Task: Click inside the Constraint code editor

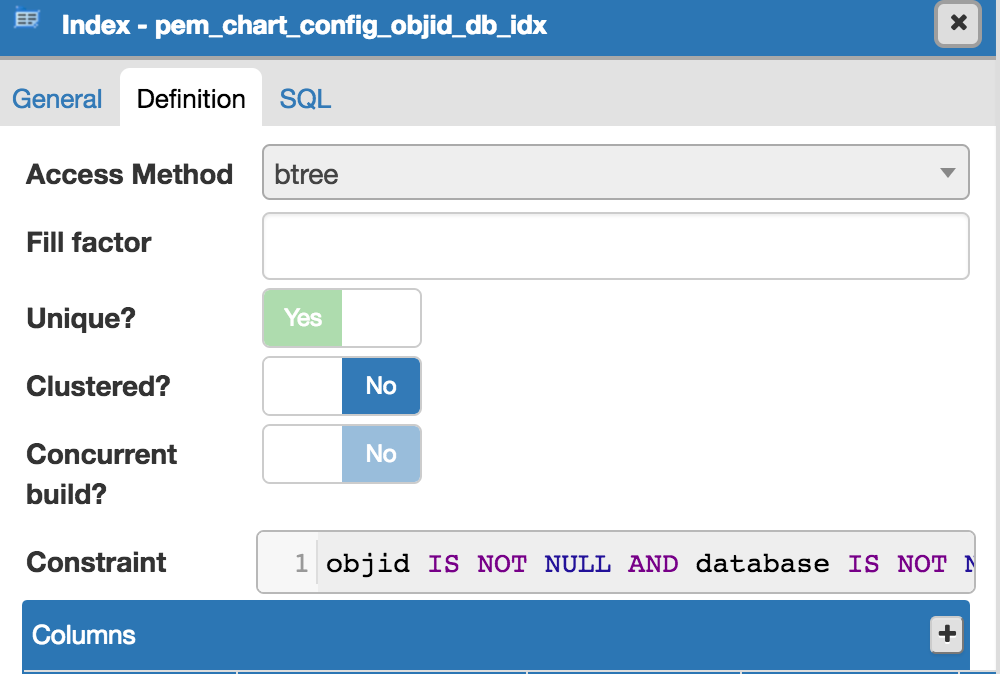Action: (x=640, y=563)
